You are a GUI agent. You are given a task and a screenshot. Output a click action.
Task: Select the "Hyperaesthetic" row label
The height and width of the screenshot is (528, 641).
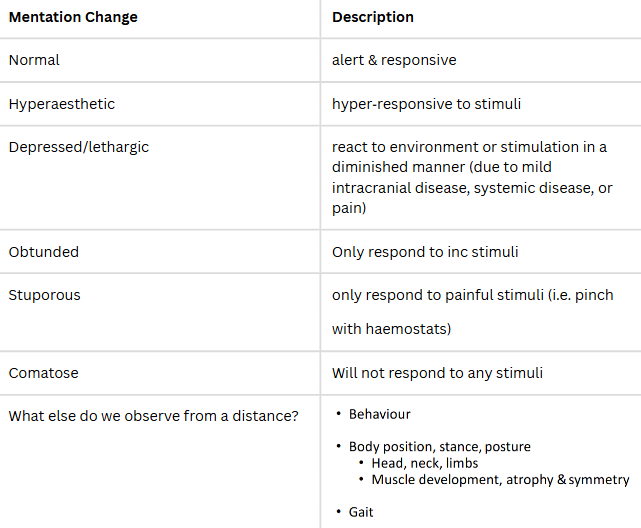(62, 104)
